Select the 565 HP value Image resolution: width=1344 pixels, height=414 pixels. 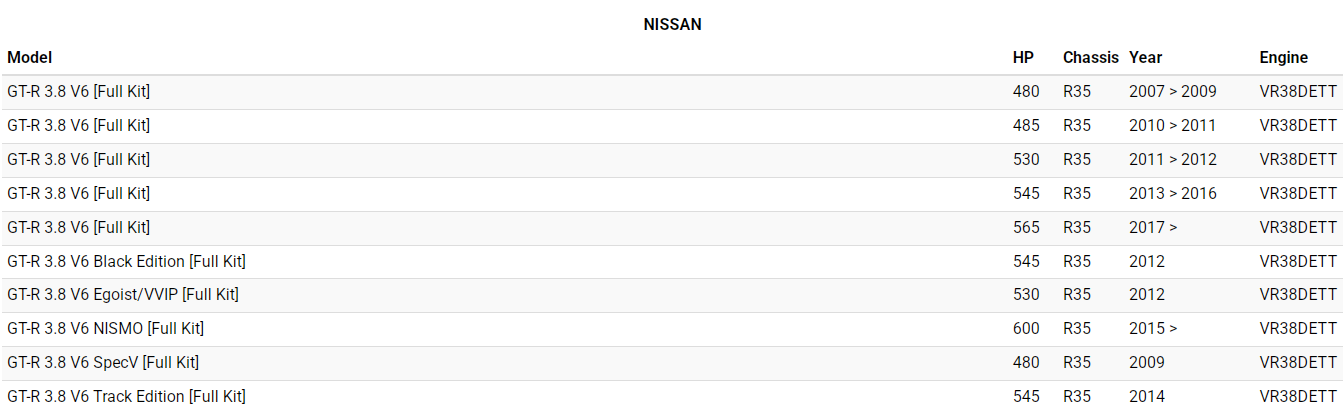[x=1026, y=227]
